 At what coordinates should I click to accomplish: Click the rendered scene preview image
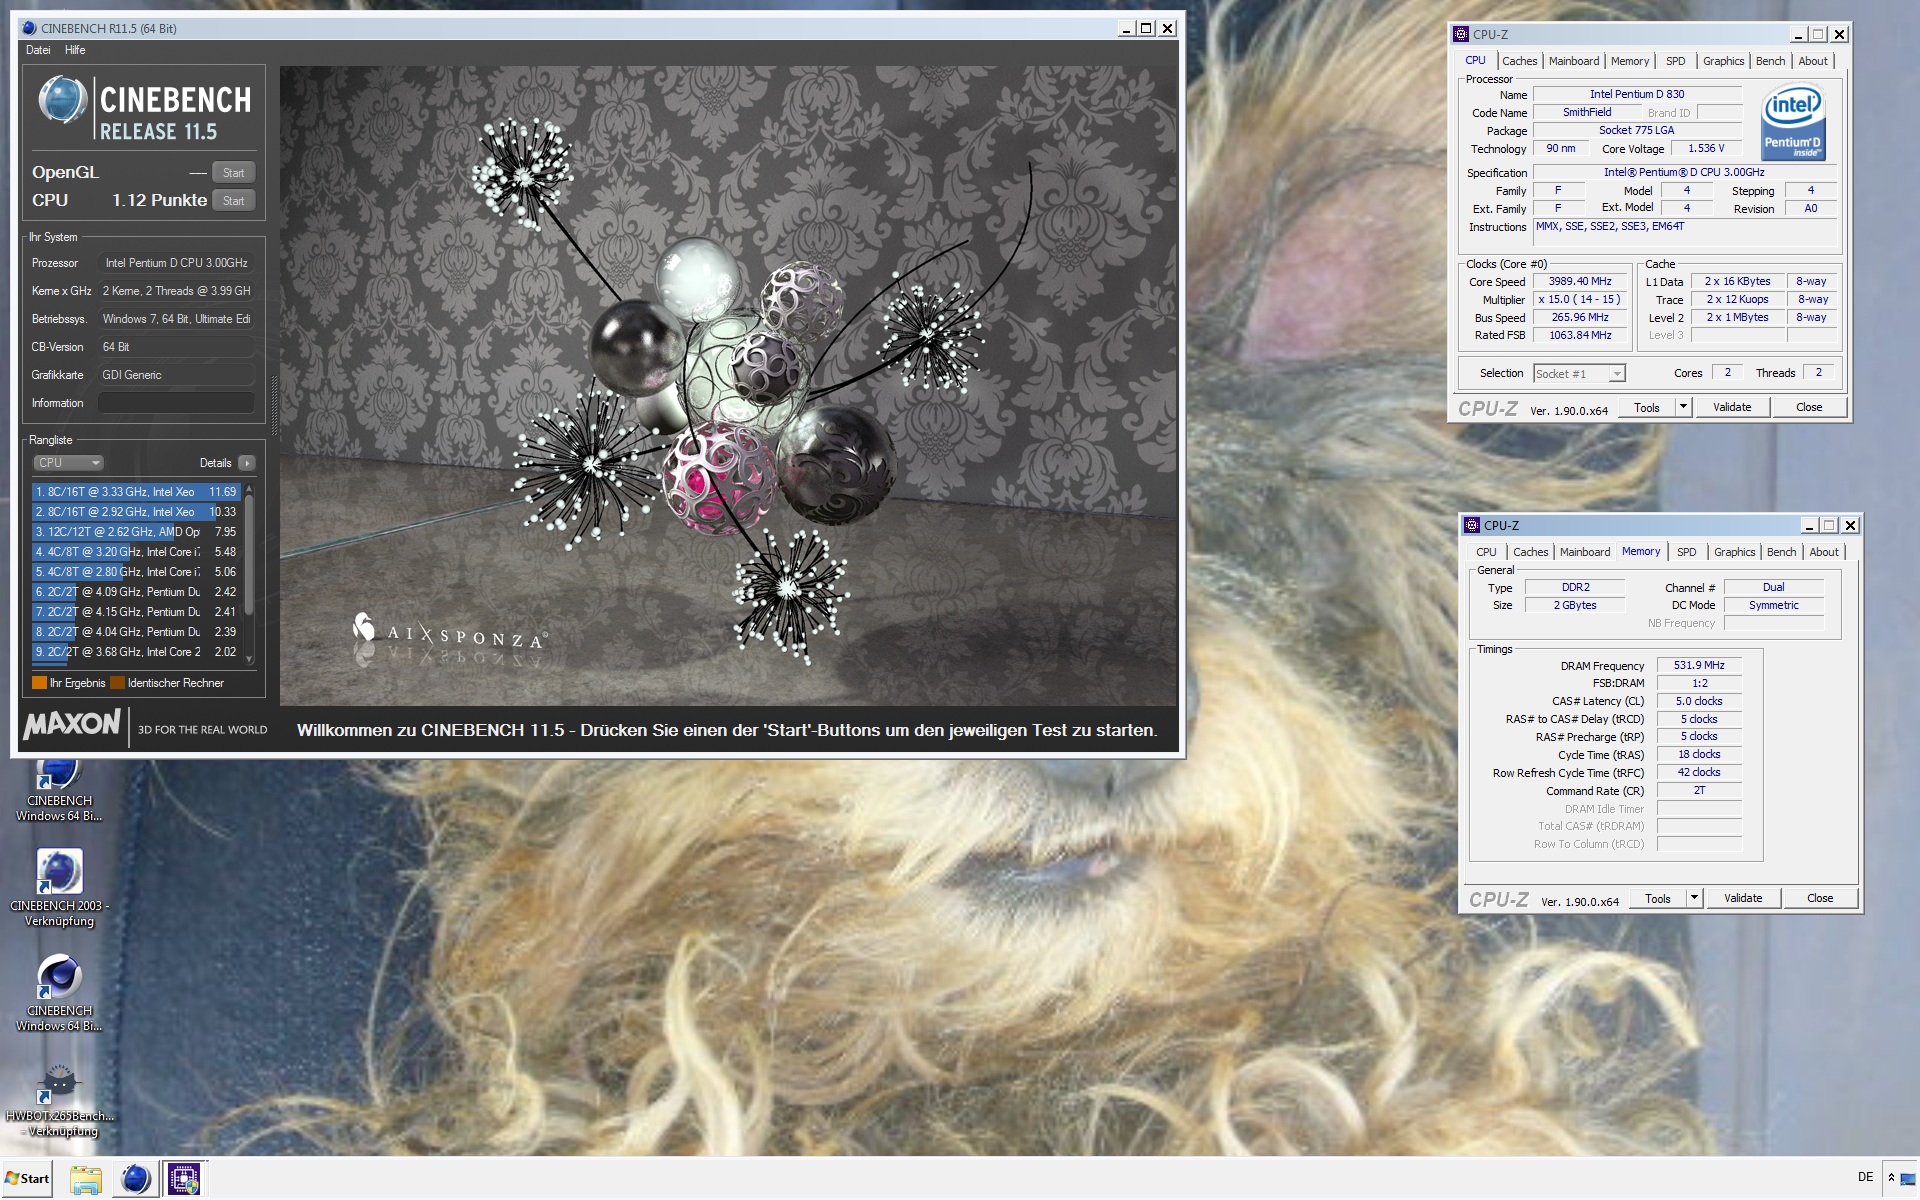point(728,386)
